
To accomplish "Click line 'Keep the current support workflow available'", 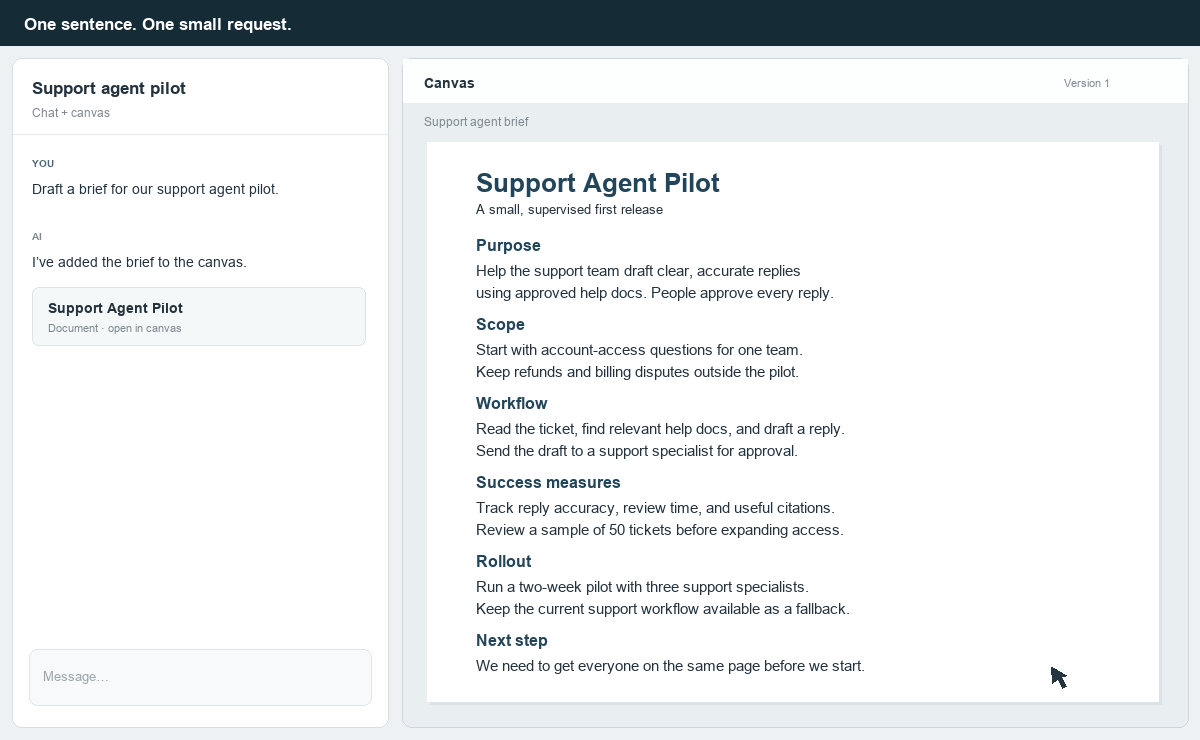I will point(663,609).
